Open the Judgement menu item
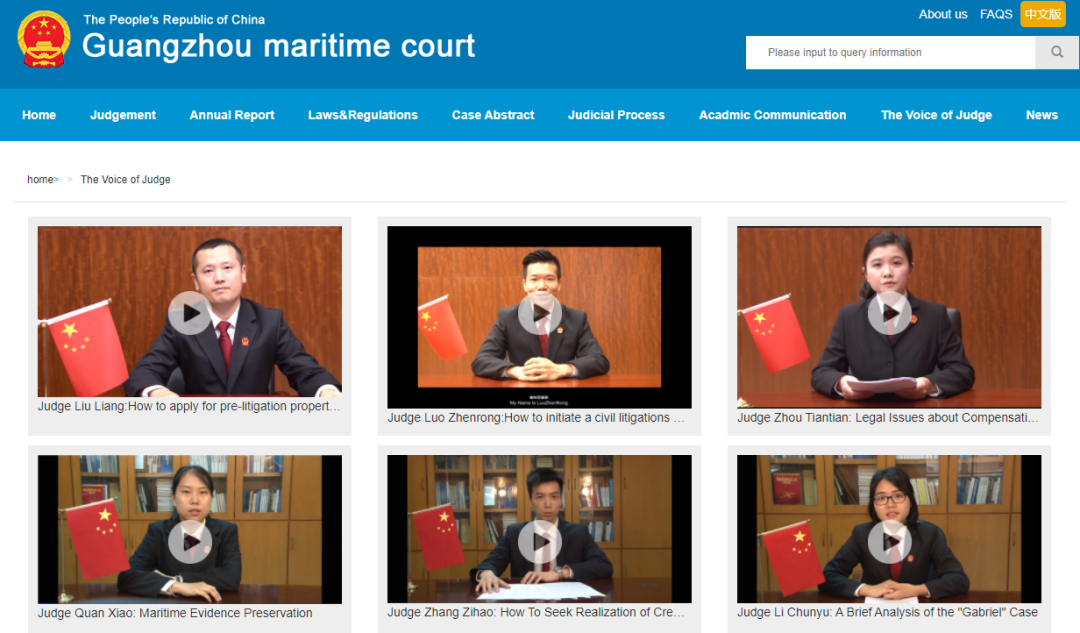The image size is (1080, 633). click(123, 115)
